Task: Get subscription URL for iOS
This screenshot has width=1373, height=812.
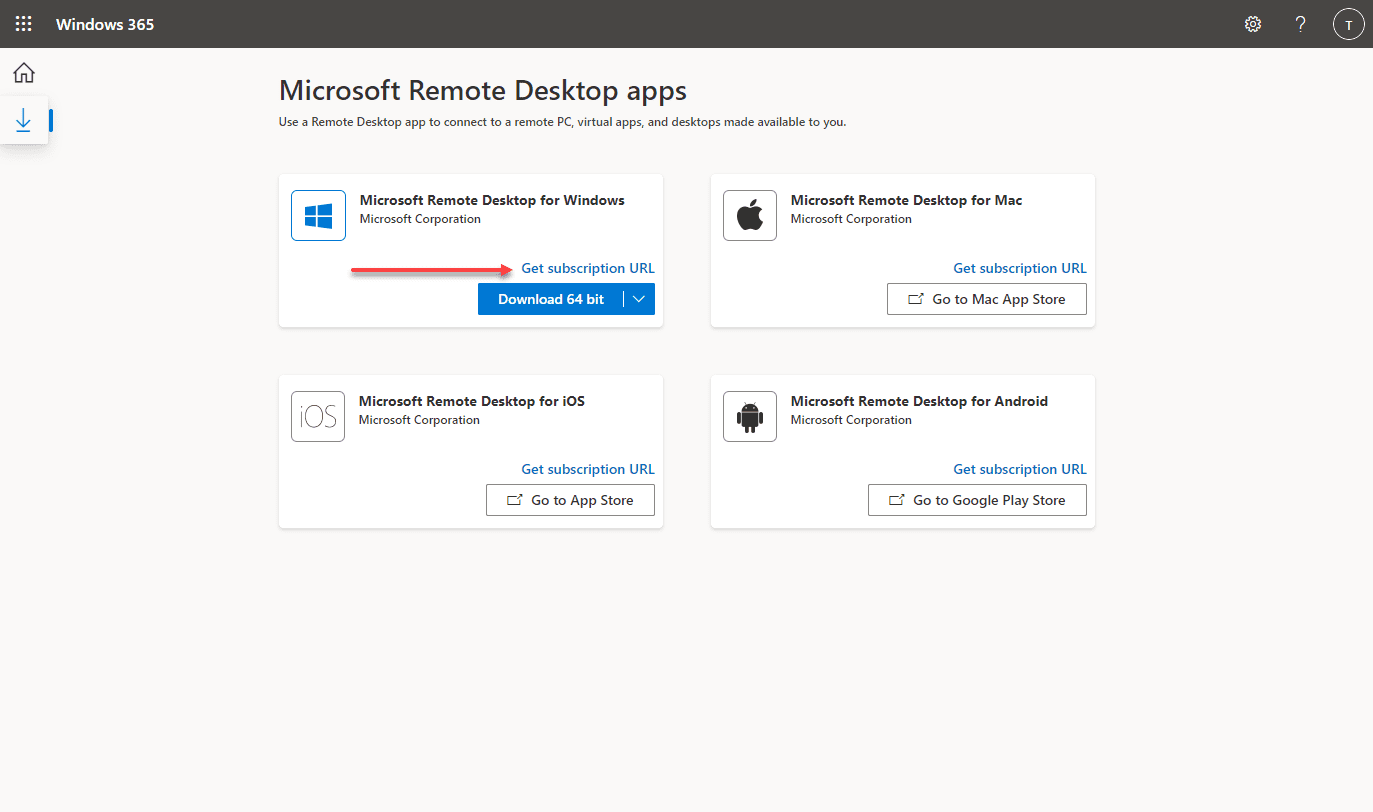Action: [587, 468]
